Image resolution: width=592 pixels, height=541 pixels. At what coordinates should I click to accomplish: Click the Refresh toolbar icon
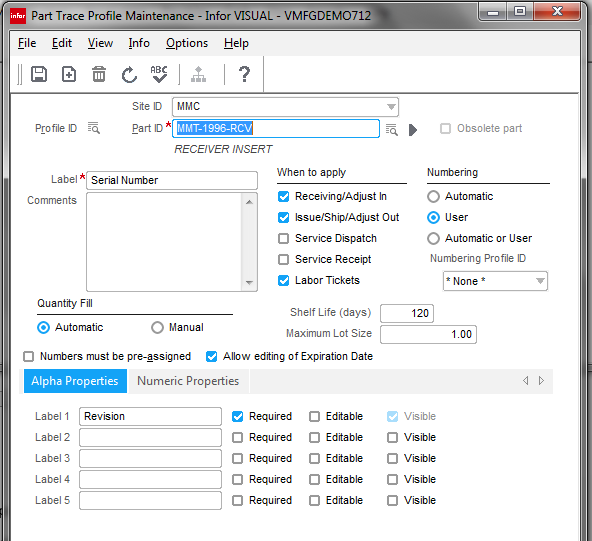[x=129, y=74]
